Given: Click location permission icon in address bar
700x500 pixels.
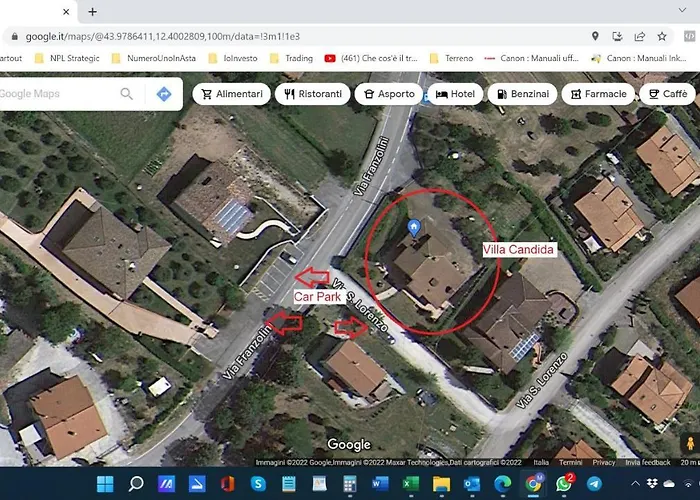Looking at the screenshot, I should 595,36.
